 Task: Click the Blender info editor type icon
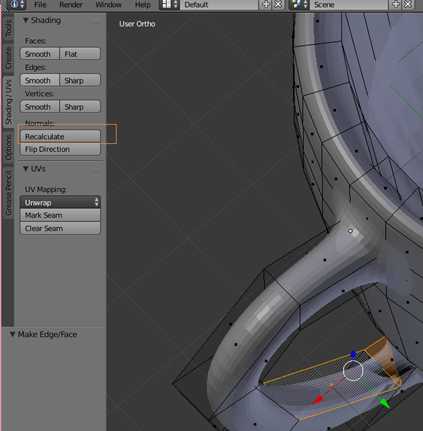17,4
